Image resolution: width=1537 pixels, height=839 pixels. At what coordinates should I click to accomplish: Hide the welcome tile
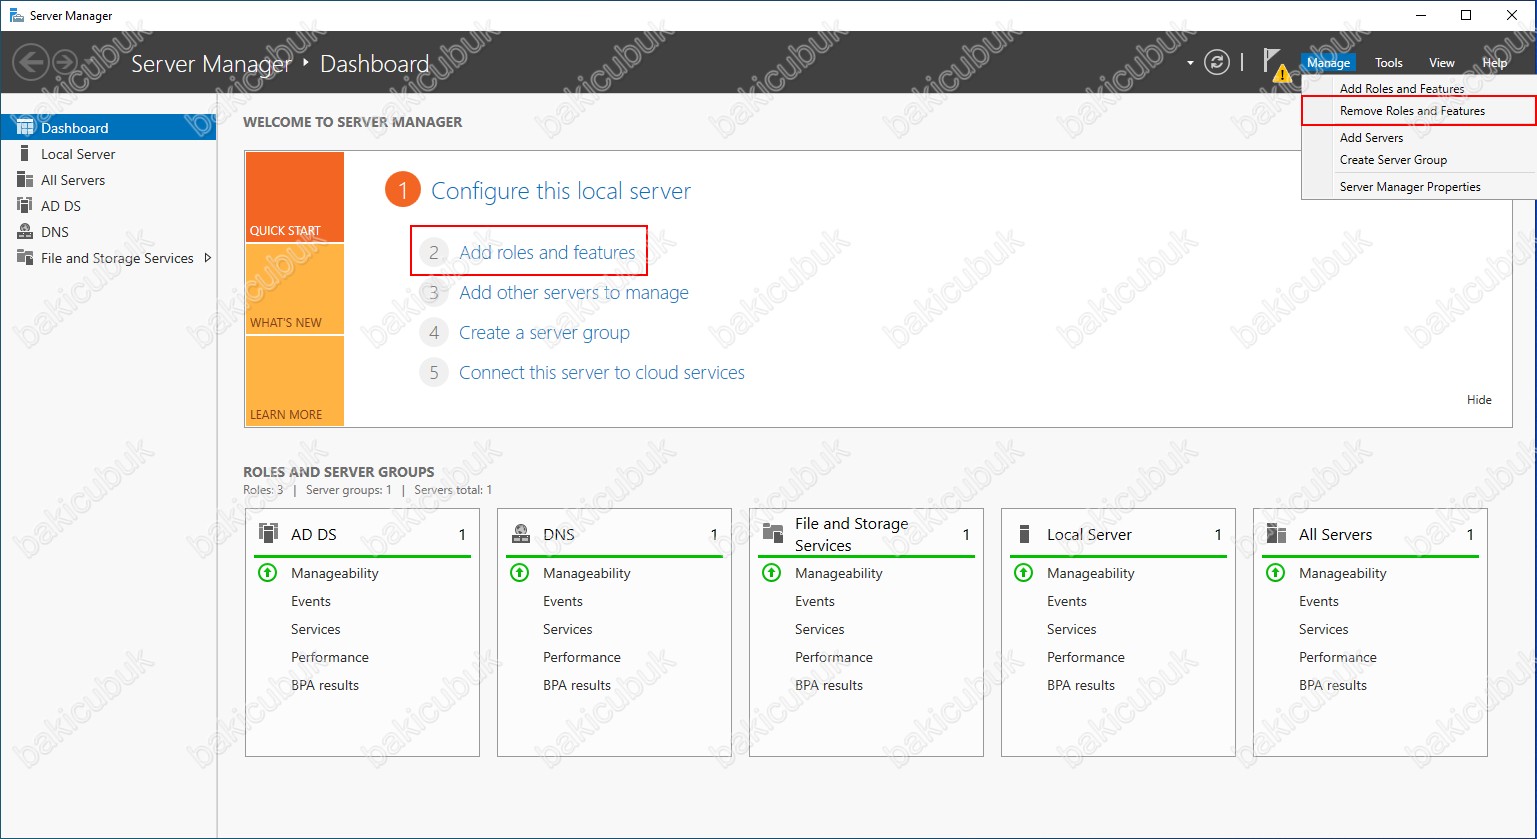pos(1479,400)
